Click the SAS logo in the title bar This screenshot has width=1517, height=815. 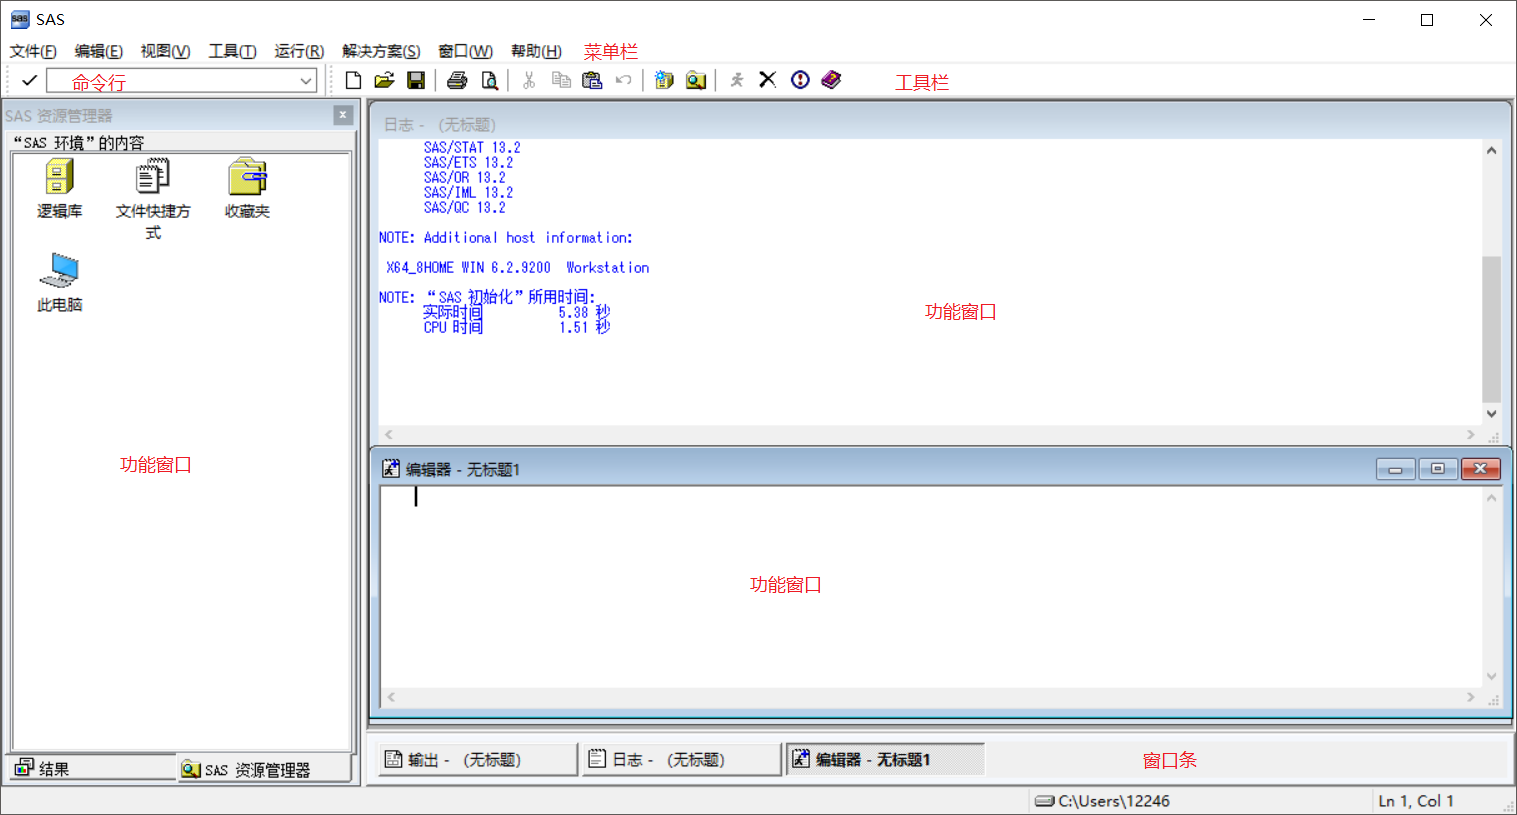pyautogui.click(x=20, y=19)
